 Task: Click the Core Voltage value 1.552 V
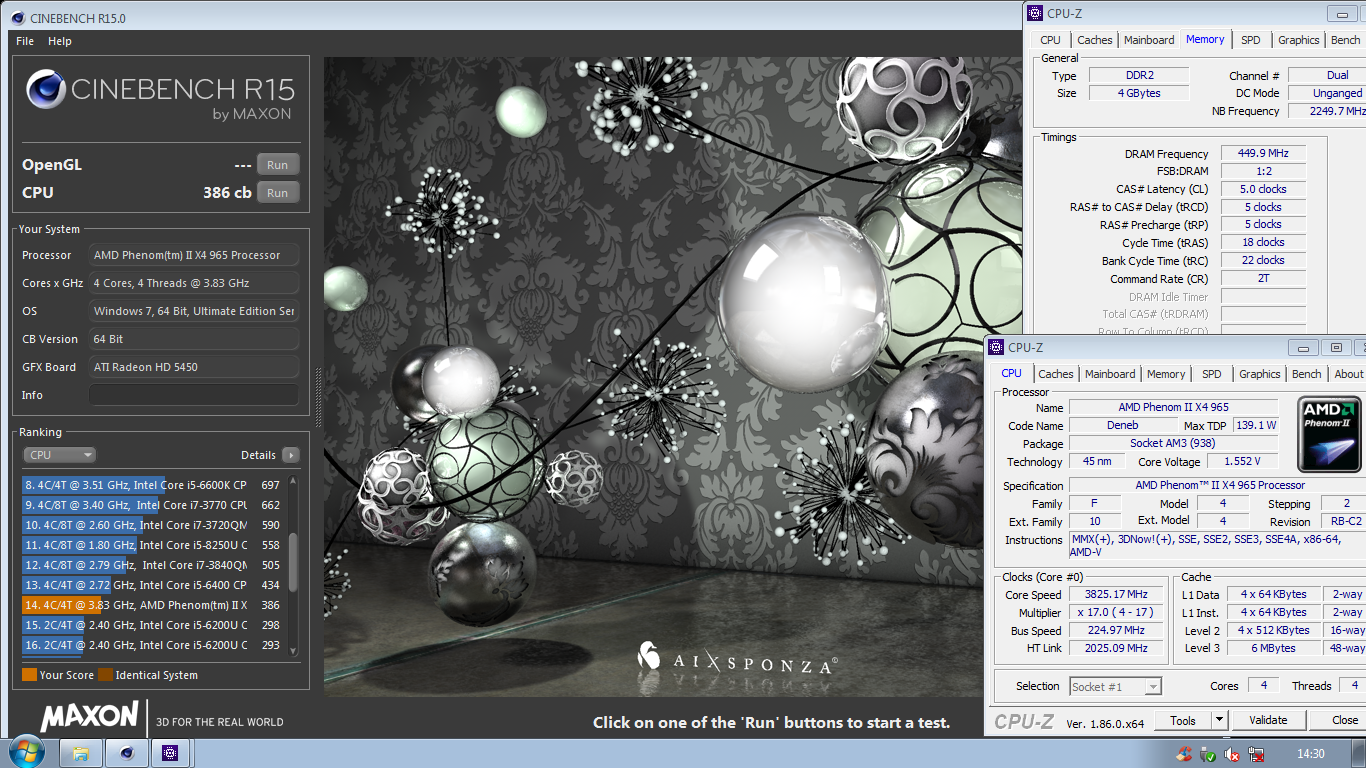pyautogui.click(x=1242, y=461)
